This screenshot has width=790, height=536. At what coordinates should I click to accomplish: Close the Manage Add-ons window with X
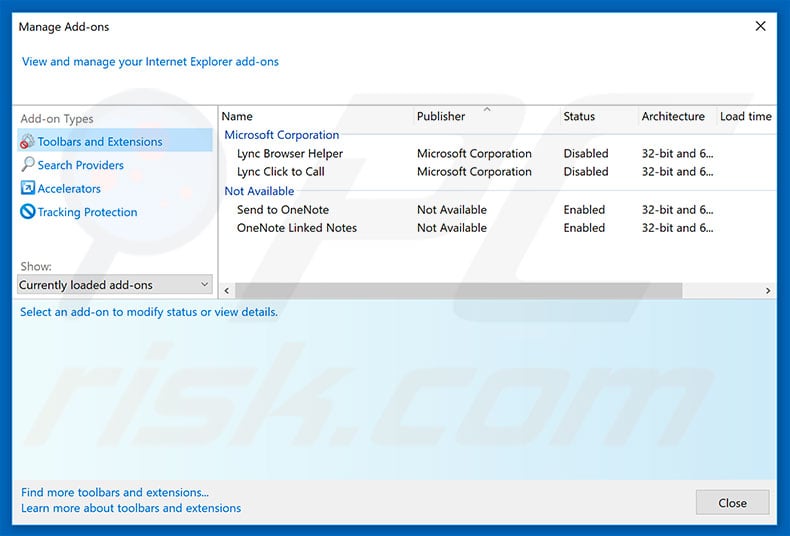pos(761,26)
